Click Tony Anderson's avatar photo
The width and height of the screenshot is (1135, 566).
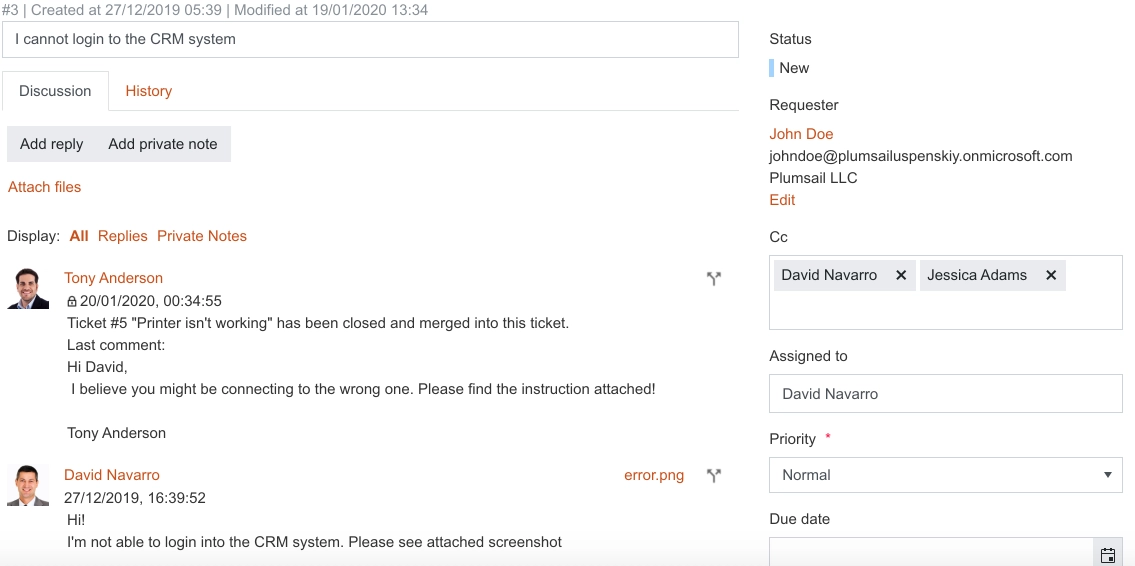[28, 289]
